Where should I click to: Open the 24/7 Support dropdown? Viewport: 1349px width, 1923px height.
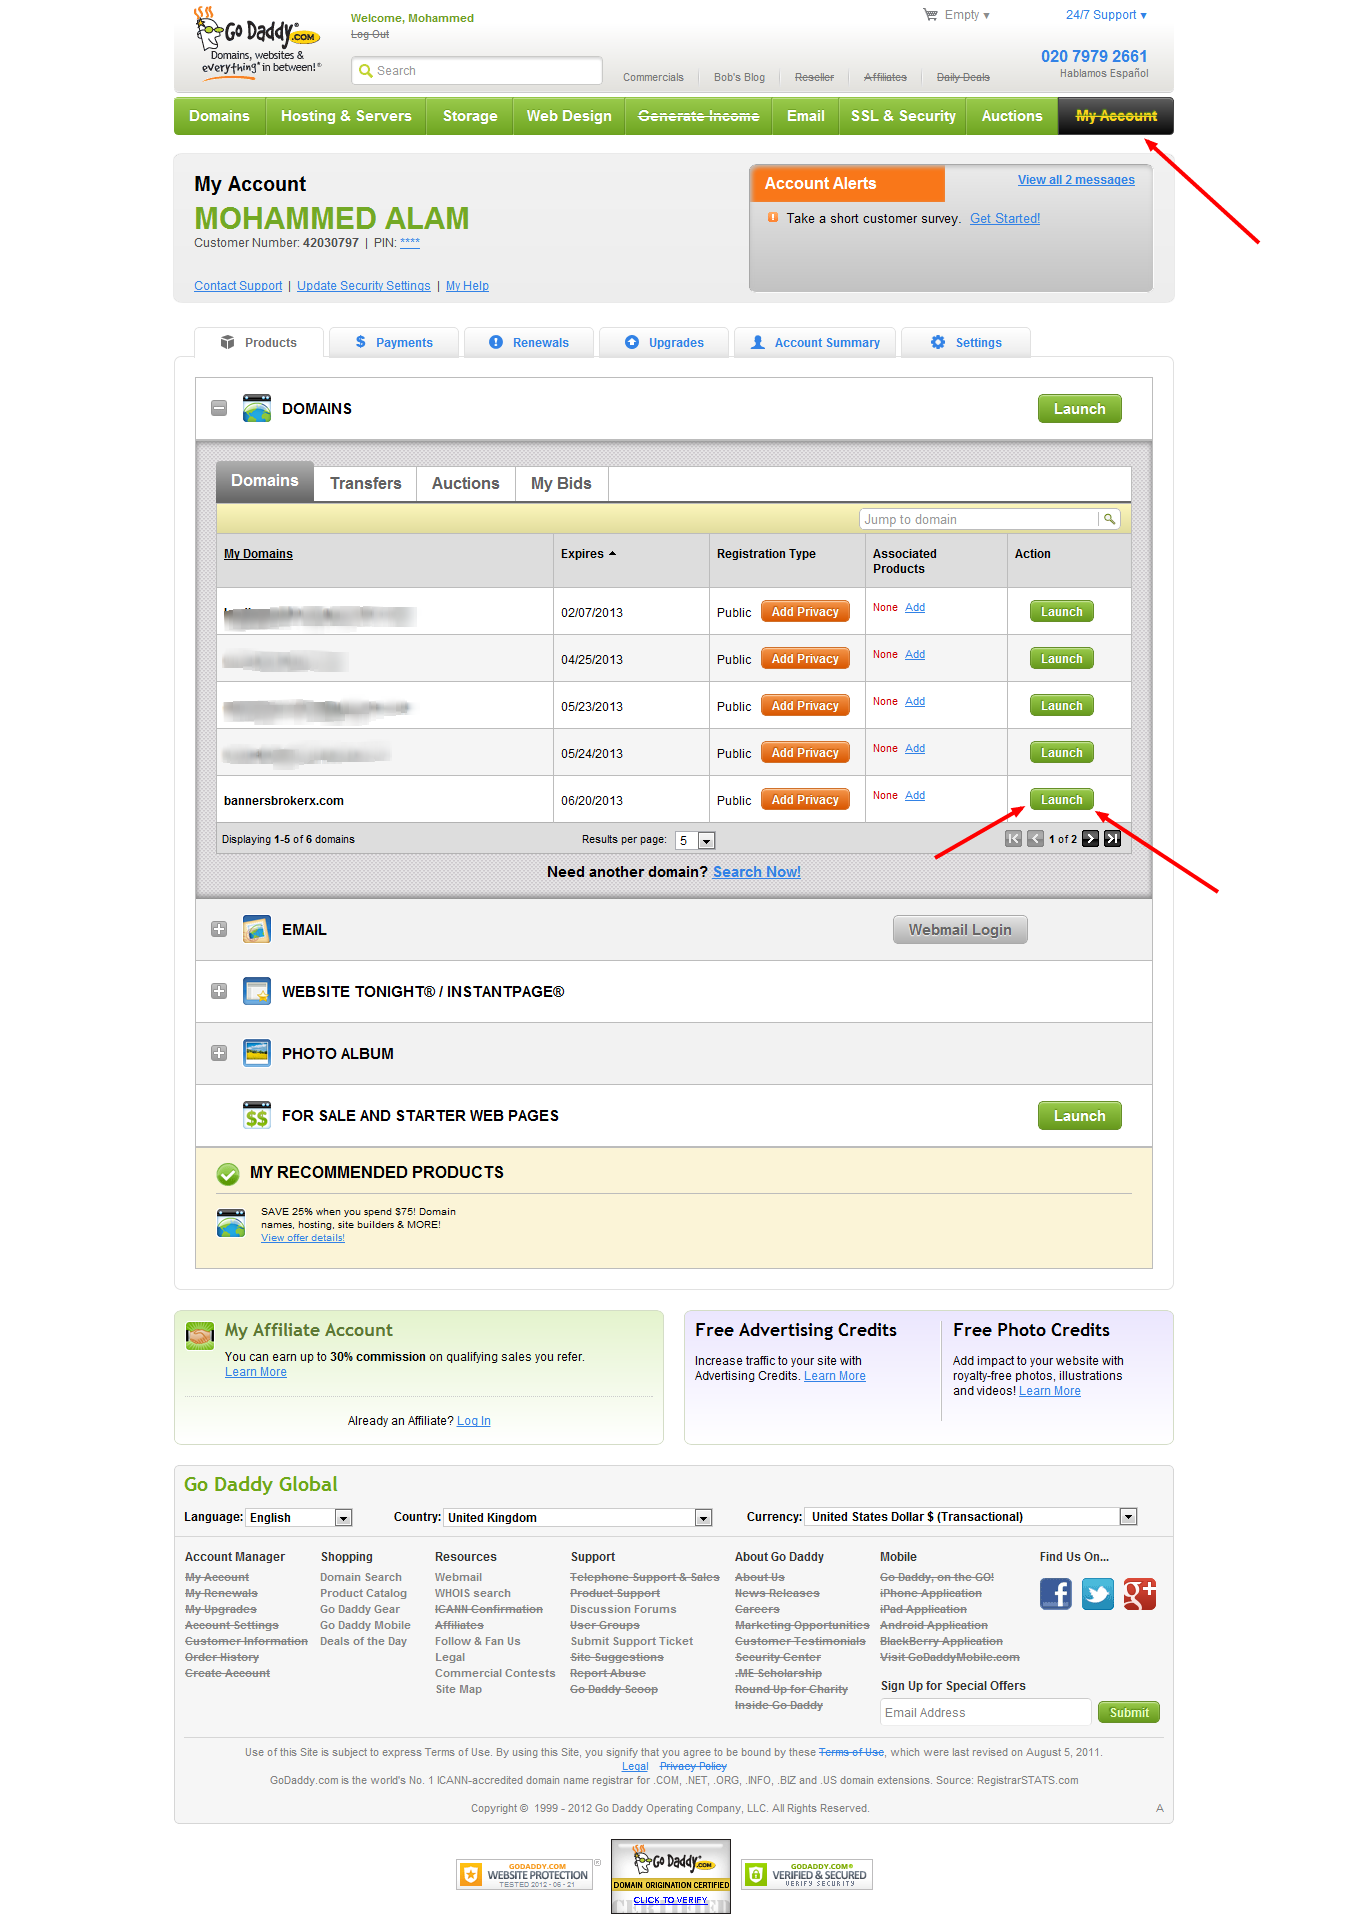point(1106,15)
